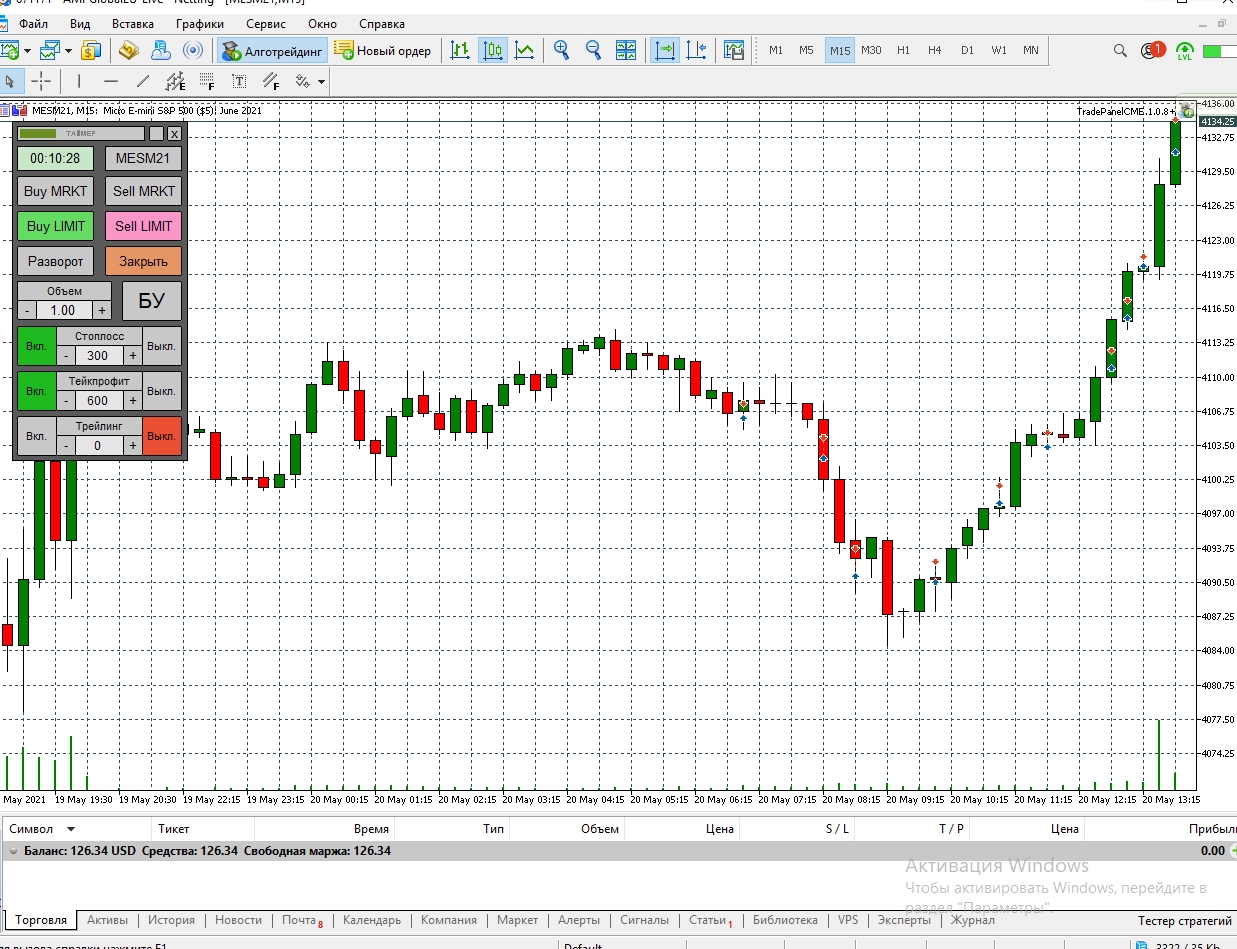Image resolution: width=1237 pixels, height=949 pixels.
Task: Click the orange Закрыть button
Action: tap(144, 261)
